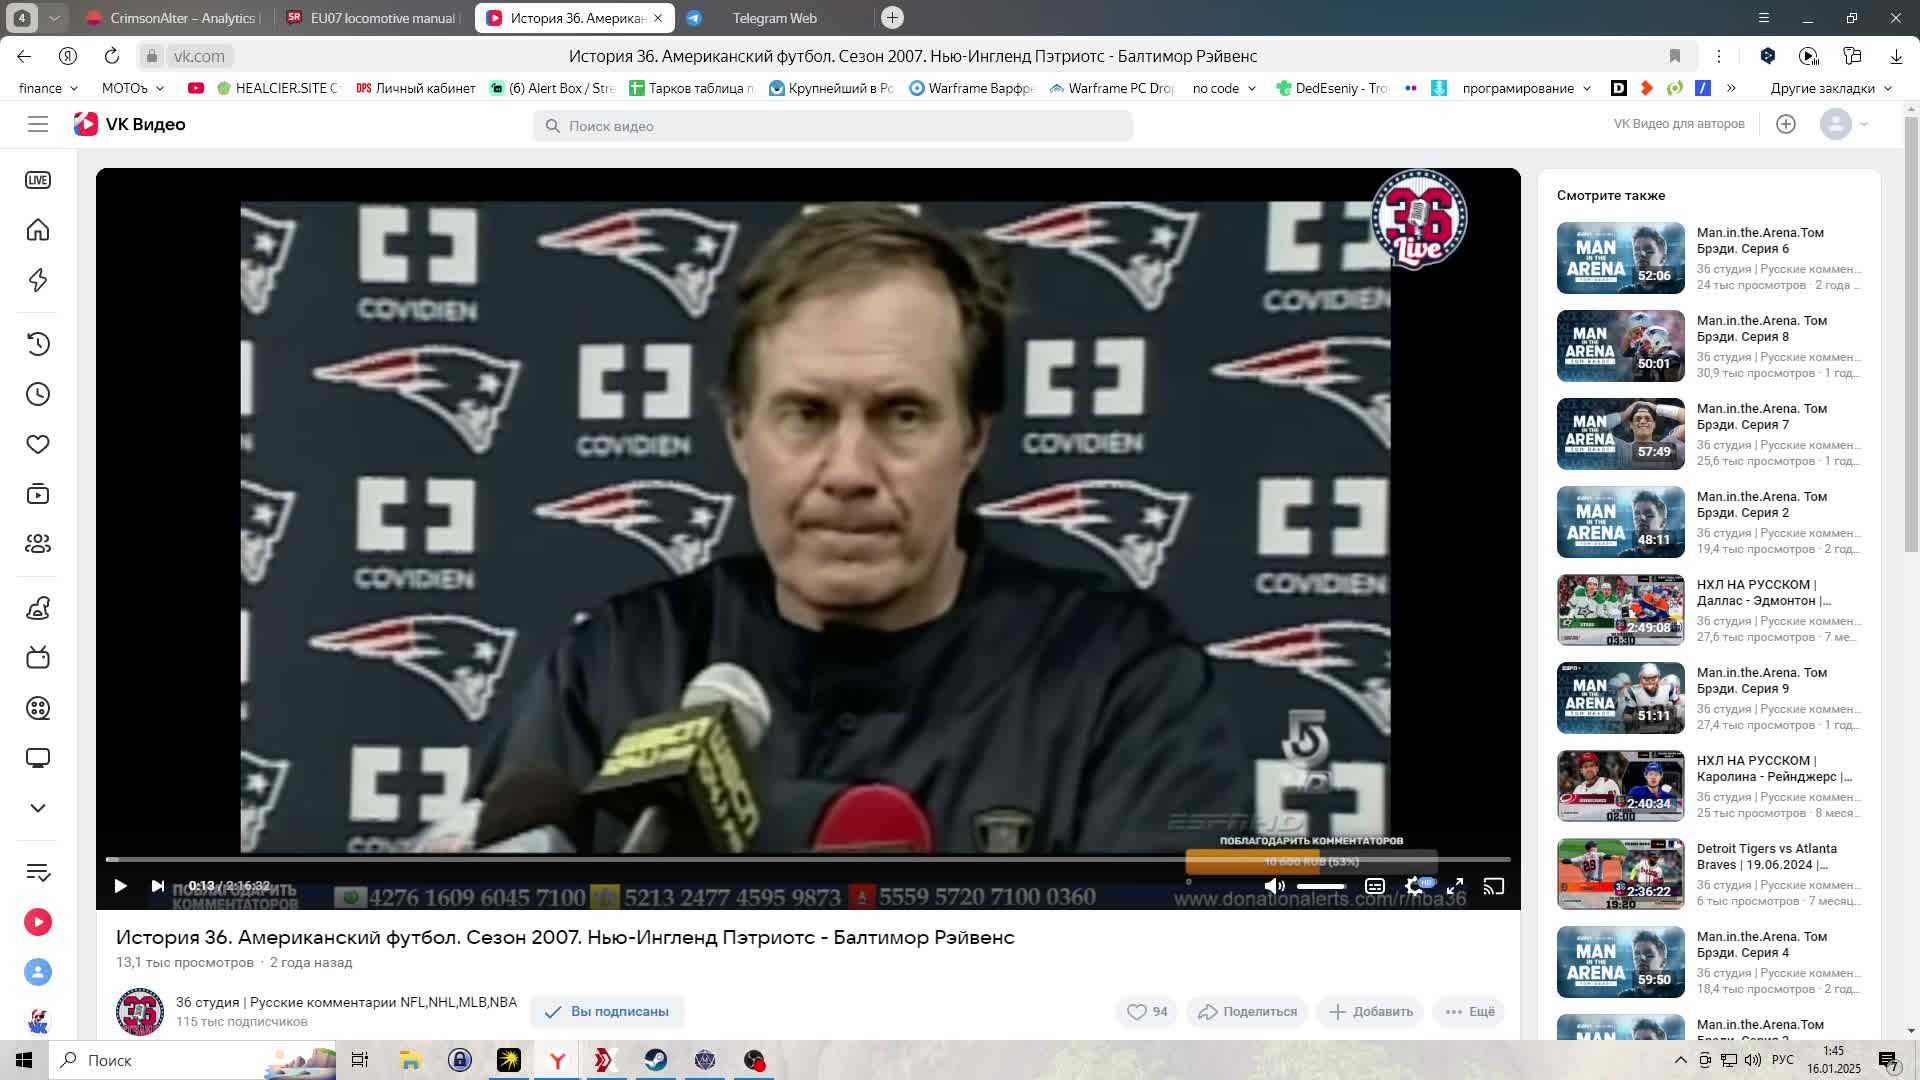Bookmark this page icon
Screen dimensions: 1920x1080
pyautogui.click(x=1675, y=56)
